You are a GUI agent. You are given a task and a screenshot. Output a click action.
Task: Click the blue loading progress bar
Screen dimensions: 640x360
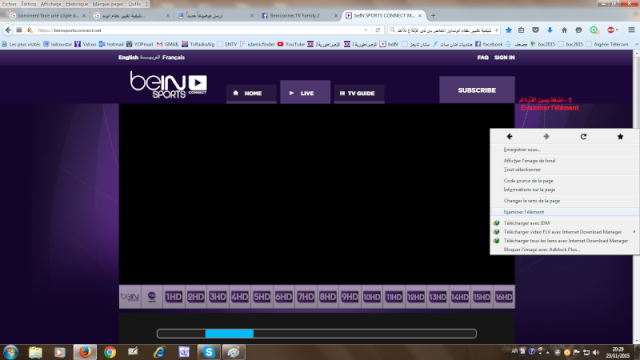click(x=229, y=333)
